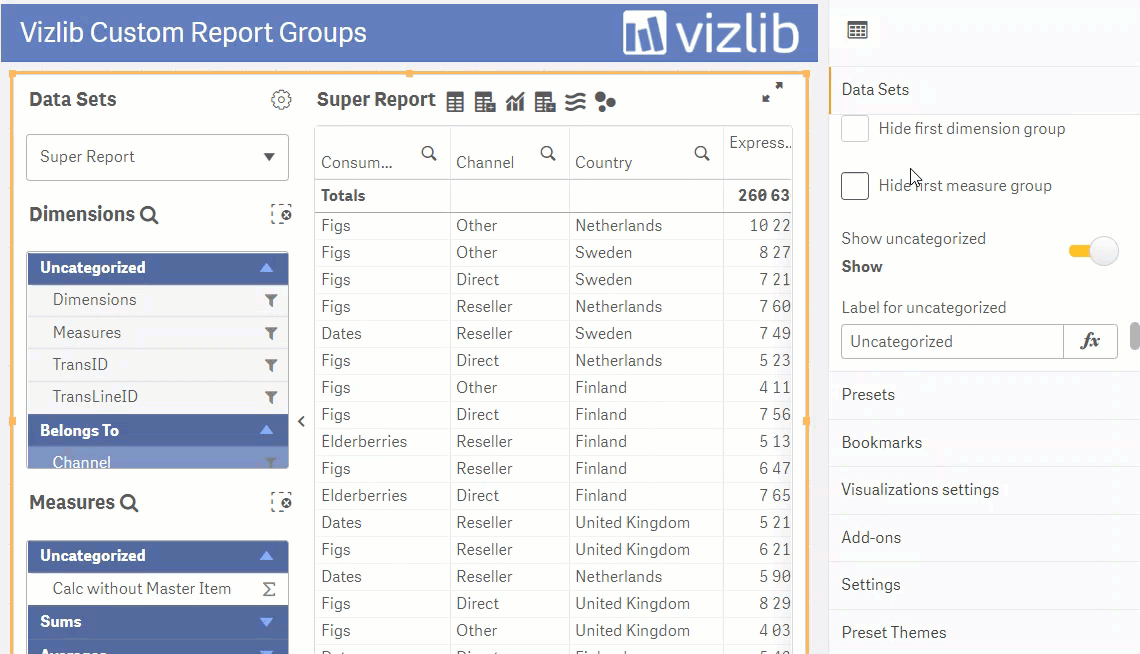Screen dimensions: 1140x654
Task: Search the Measures list
Action: pyautogui.click(x=129, y=503)
